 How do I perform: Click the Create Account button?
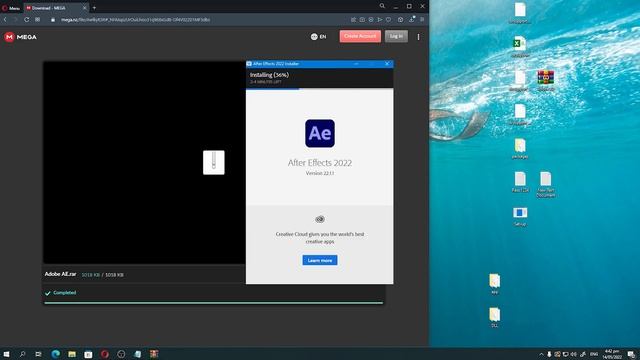360,36
